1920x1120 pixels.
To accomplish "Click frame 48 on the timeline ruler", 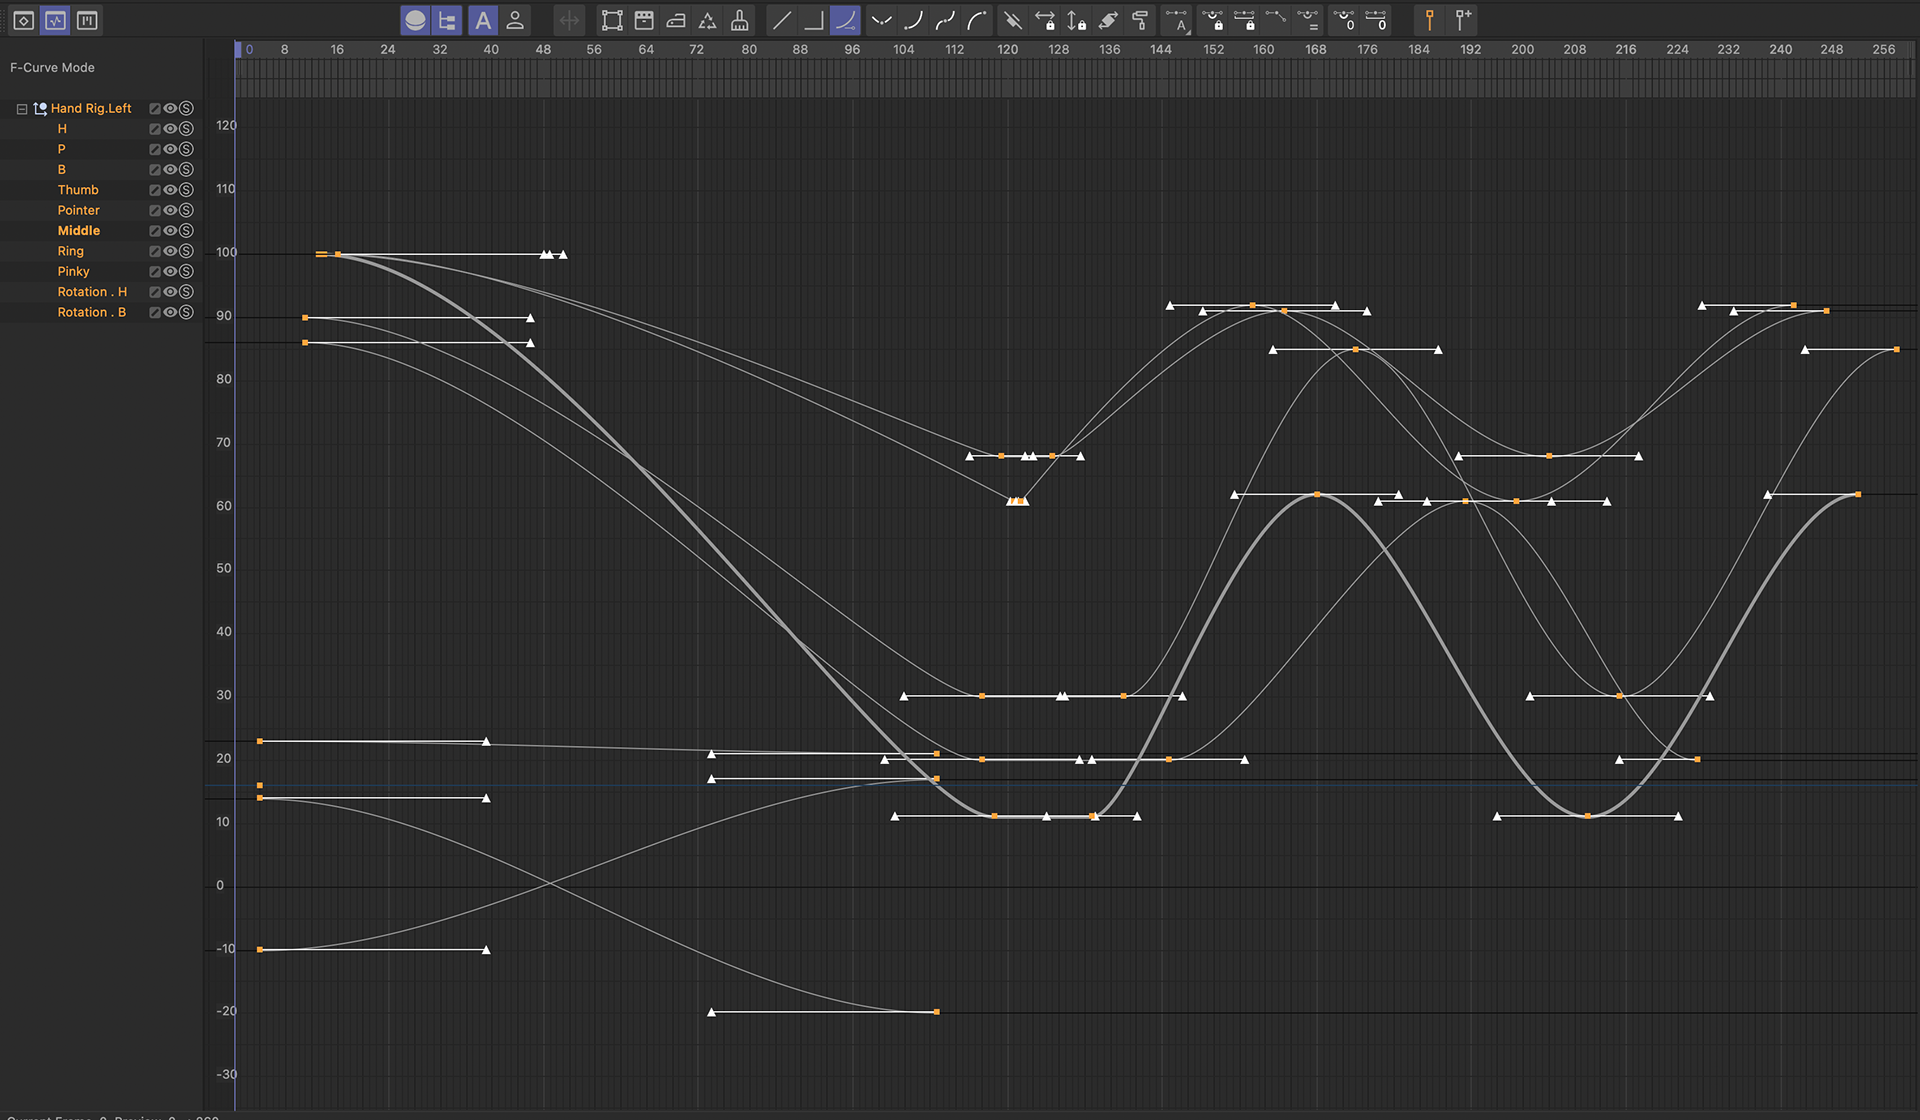I will pos(543,49).
